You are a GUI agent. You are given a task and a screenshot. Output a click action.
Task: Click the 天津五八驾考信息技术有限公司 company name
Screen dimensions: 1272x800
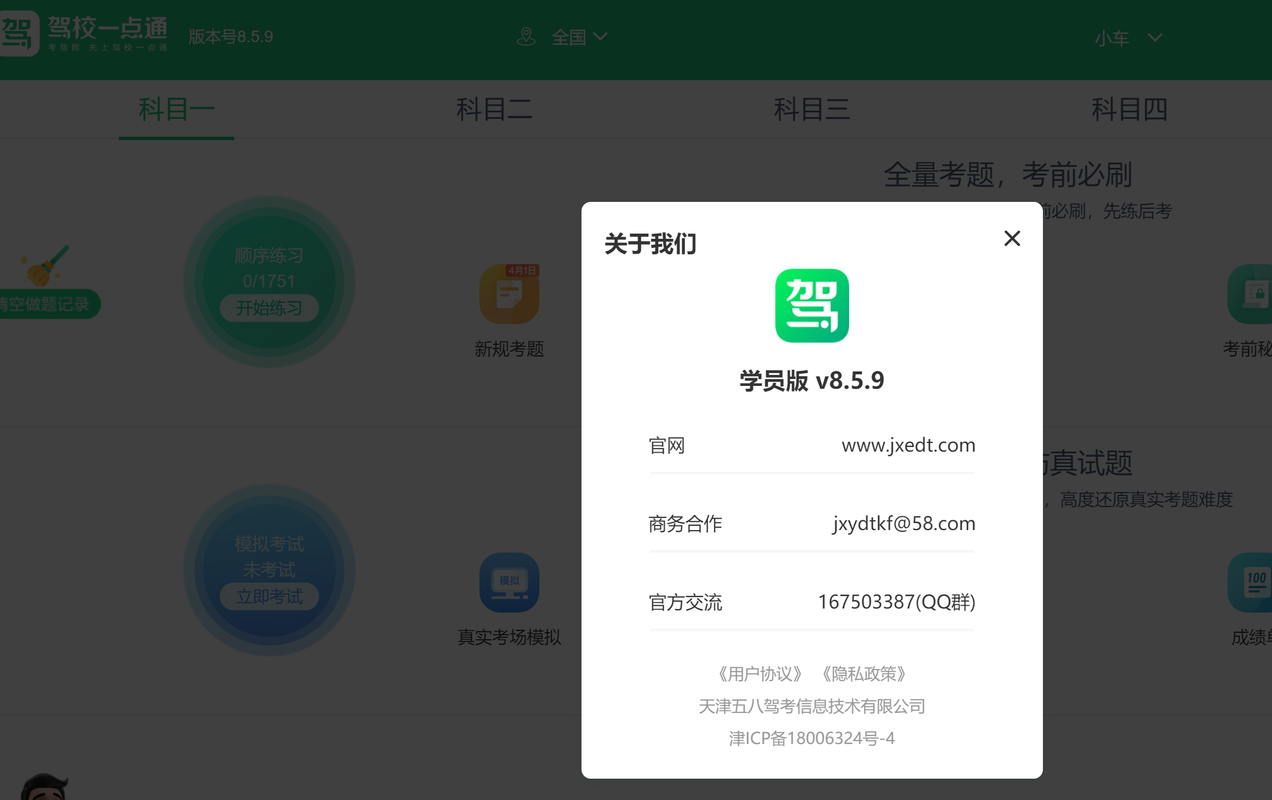[812, 706]
